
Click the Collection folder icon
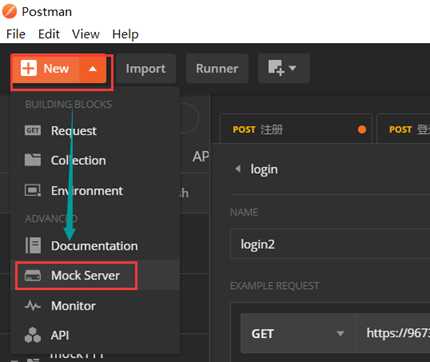click(33, 160)
